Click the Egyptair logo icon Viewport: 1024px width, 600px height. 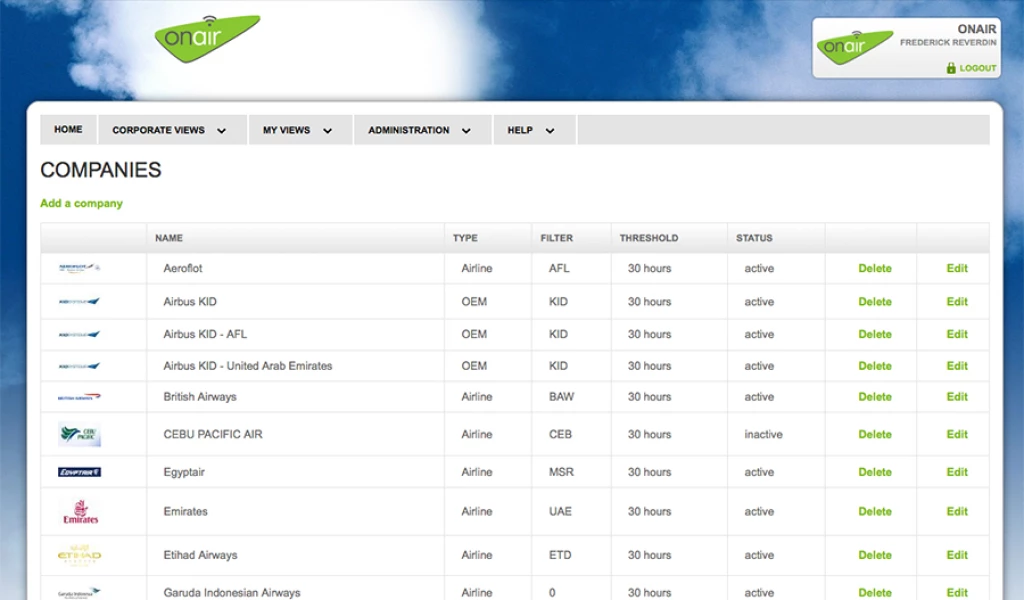79,472
